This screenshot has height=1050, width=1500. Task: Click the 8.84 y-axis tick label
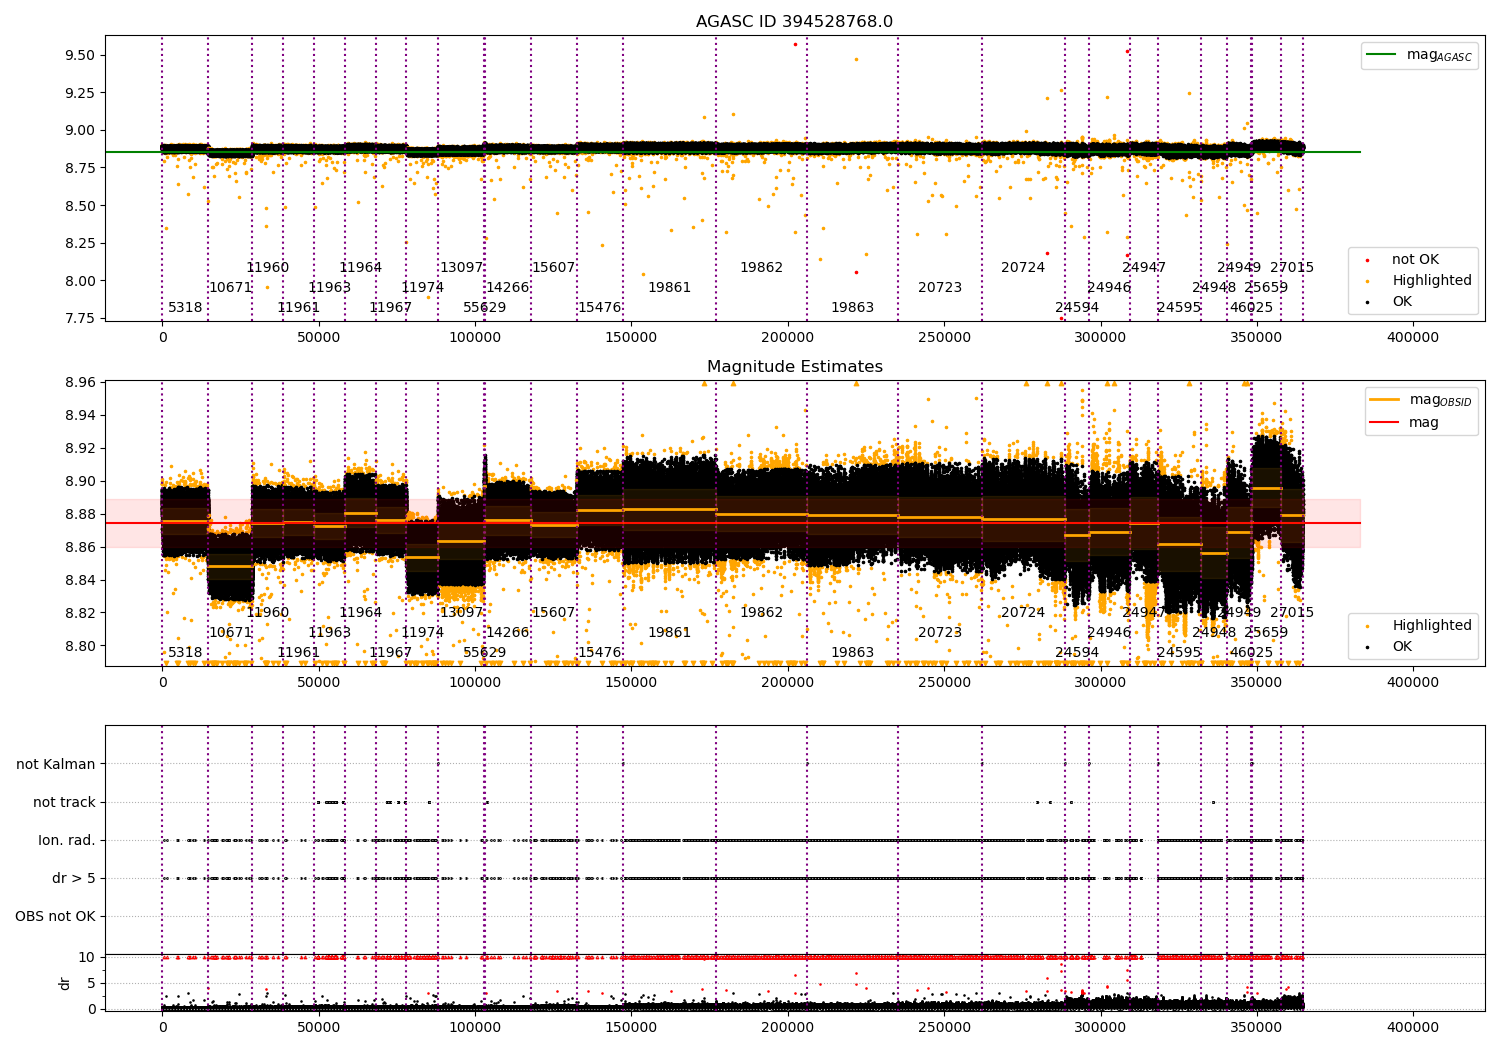tap(80, 581)
